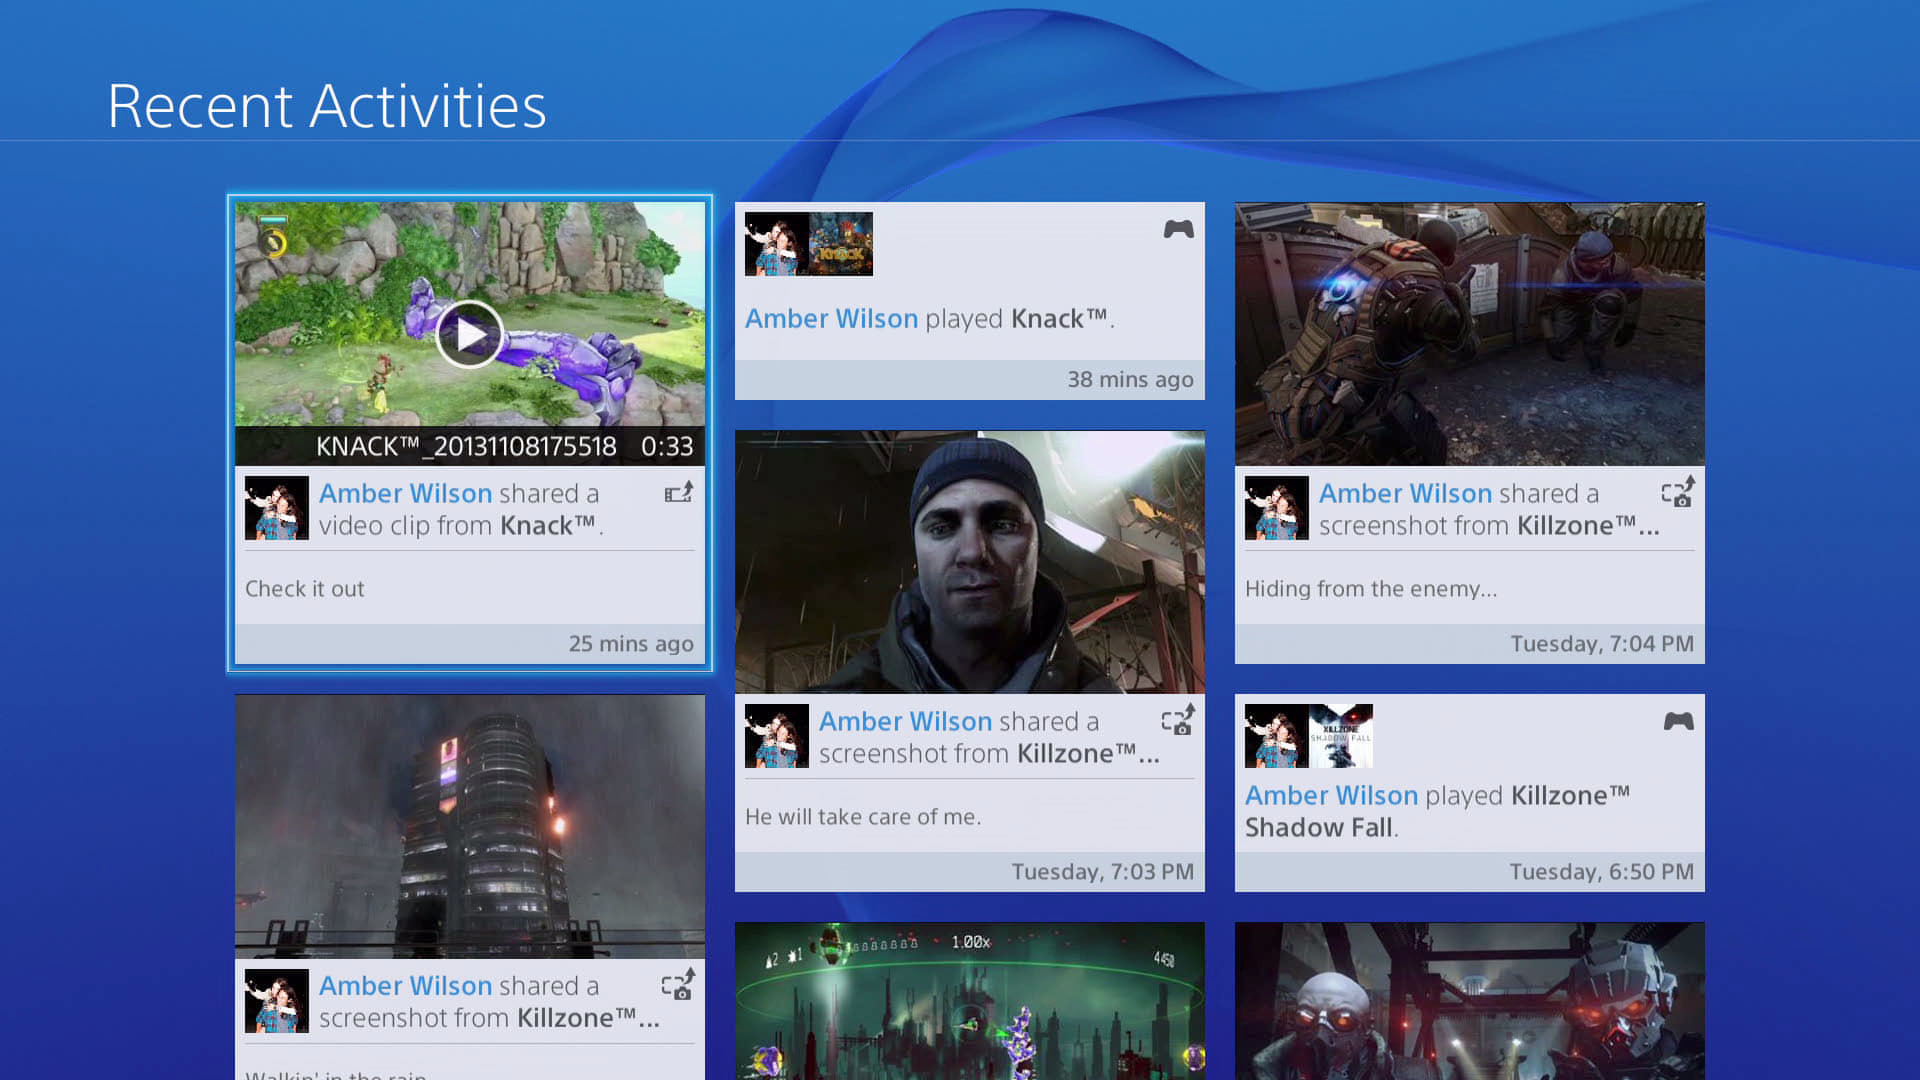The height and width of the screenshot is (1080, 1920).
Task: Click screenshot share icon on 'Hiding from the enemy' card
Action: 1678,492
